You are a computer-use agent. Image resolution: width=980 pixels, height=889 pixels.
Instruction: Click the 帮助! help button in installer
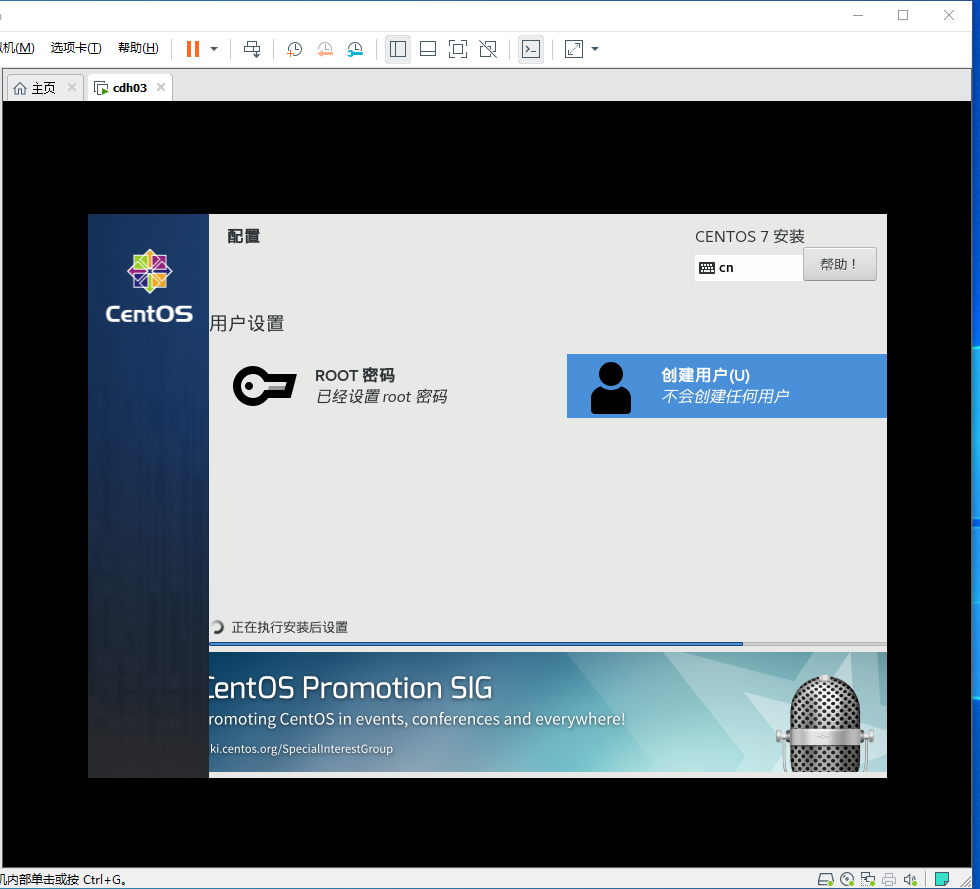[839, 264]
